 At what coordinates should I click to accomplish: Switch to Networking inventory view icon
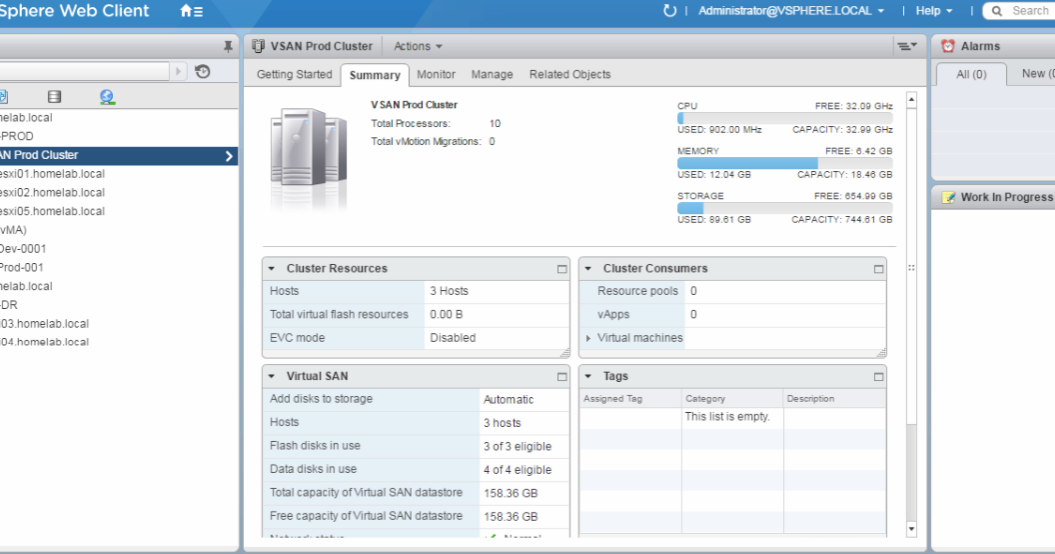[x=107, y=97]
